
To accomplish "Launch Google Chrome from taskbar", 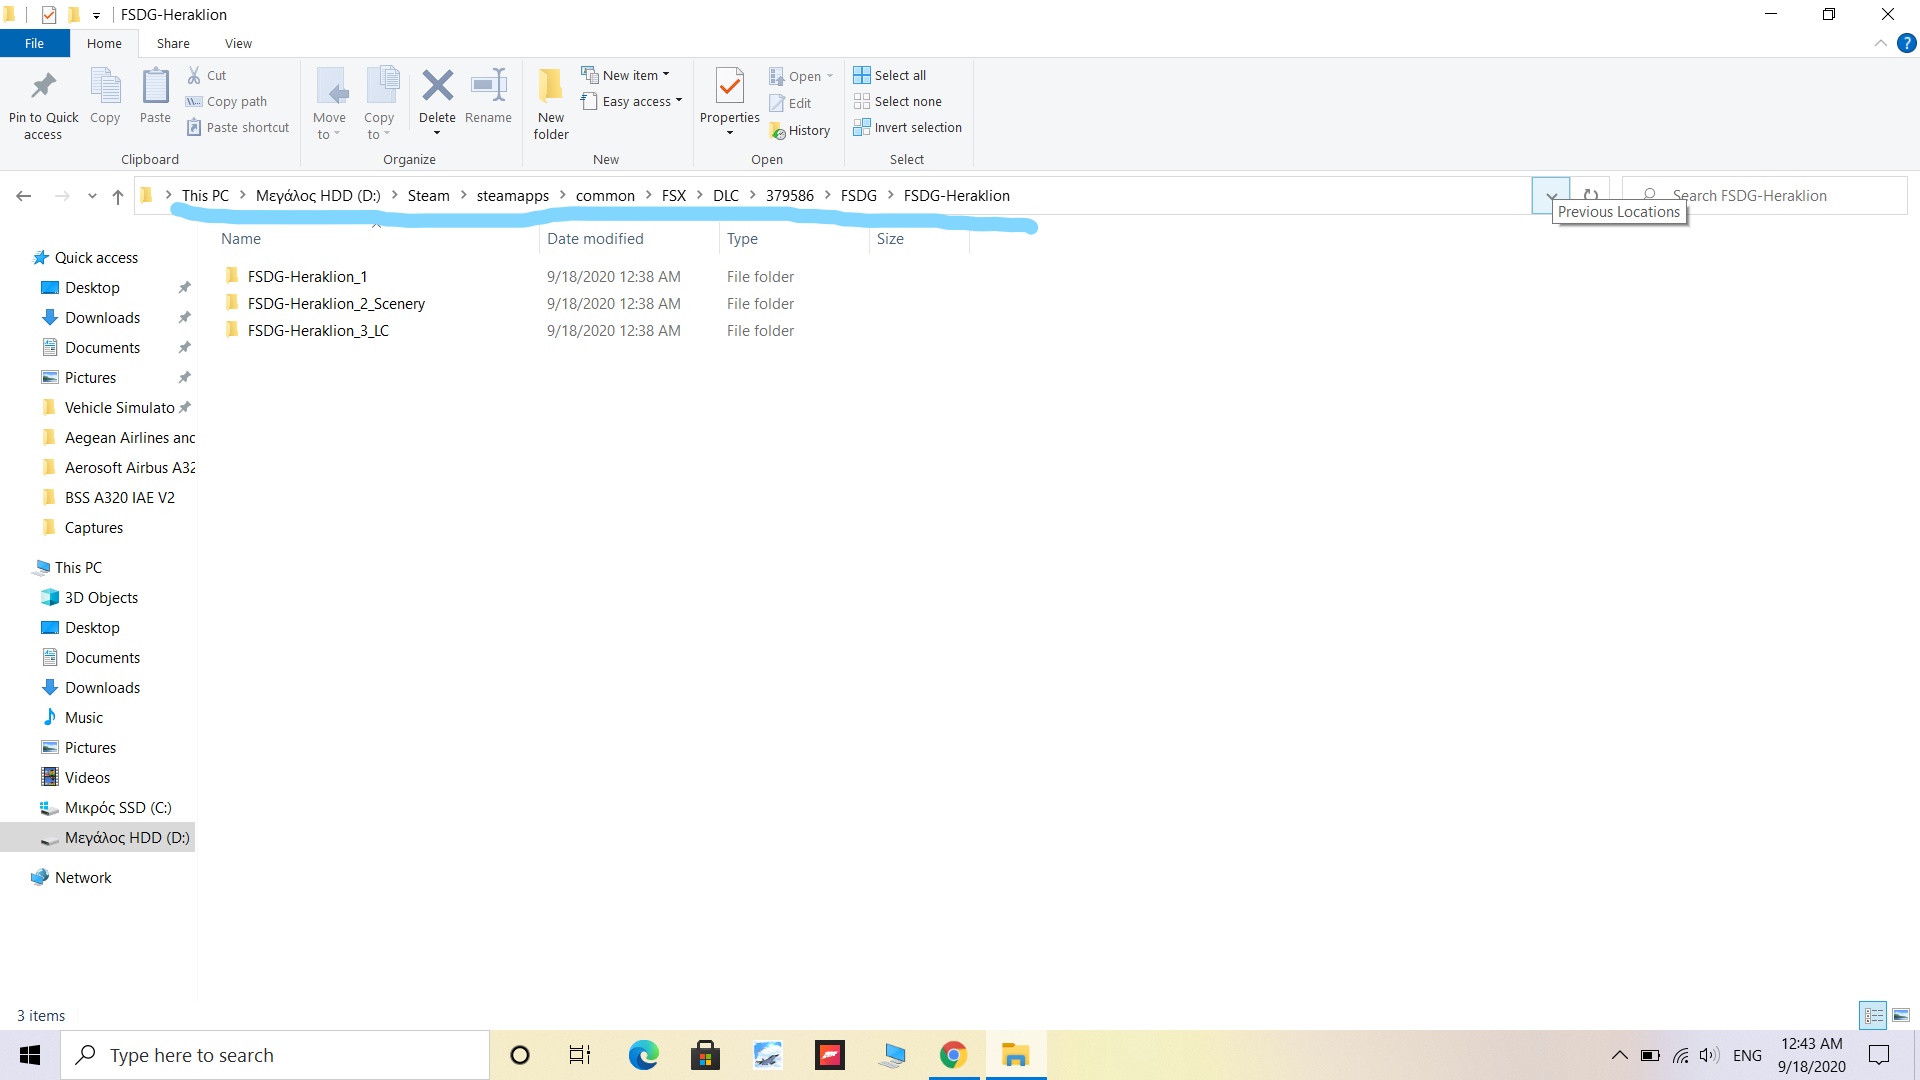I will 953,1055.
